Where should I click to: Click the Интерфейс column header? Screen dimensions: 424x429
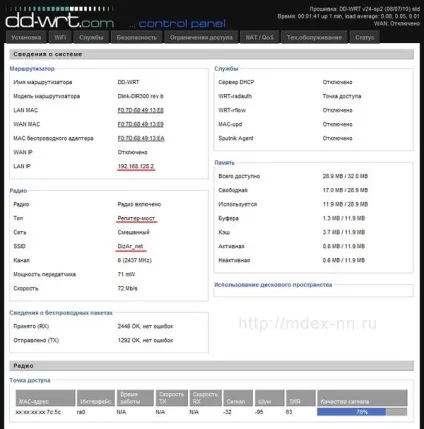pos(96,398)
